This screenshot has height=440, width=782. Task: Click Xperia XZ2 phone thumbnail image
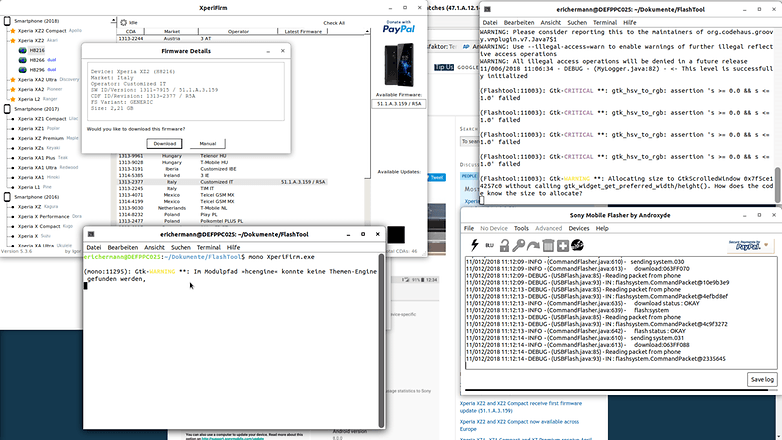pos(398,65)
